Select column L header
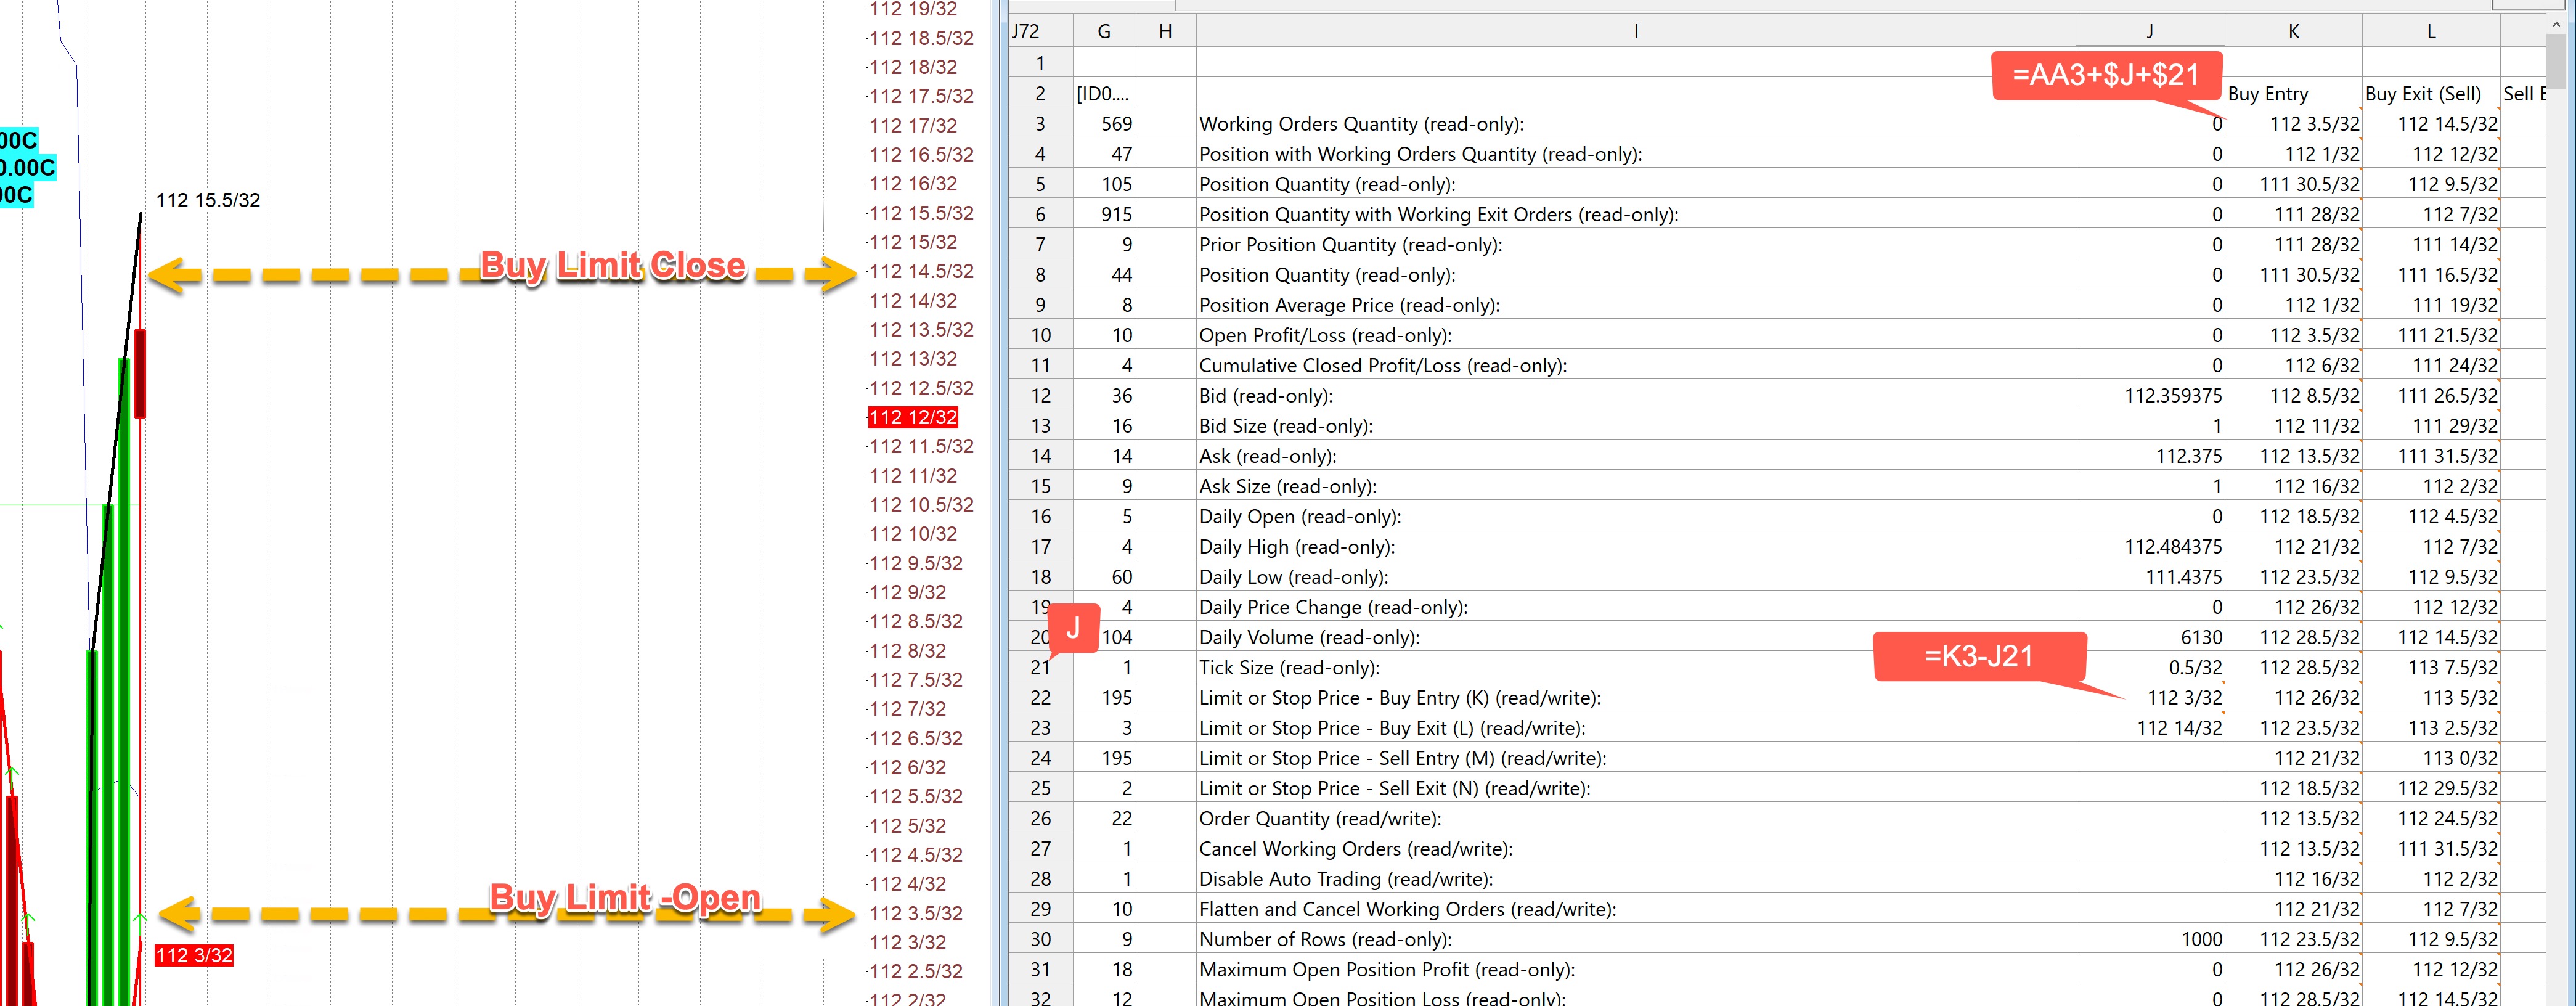This screenshot has width=2576, height=1006. [x=2431, y=31]
